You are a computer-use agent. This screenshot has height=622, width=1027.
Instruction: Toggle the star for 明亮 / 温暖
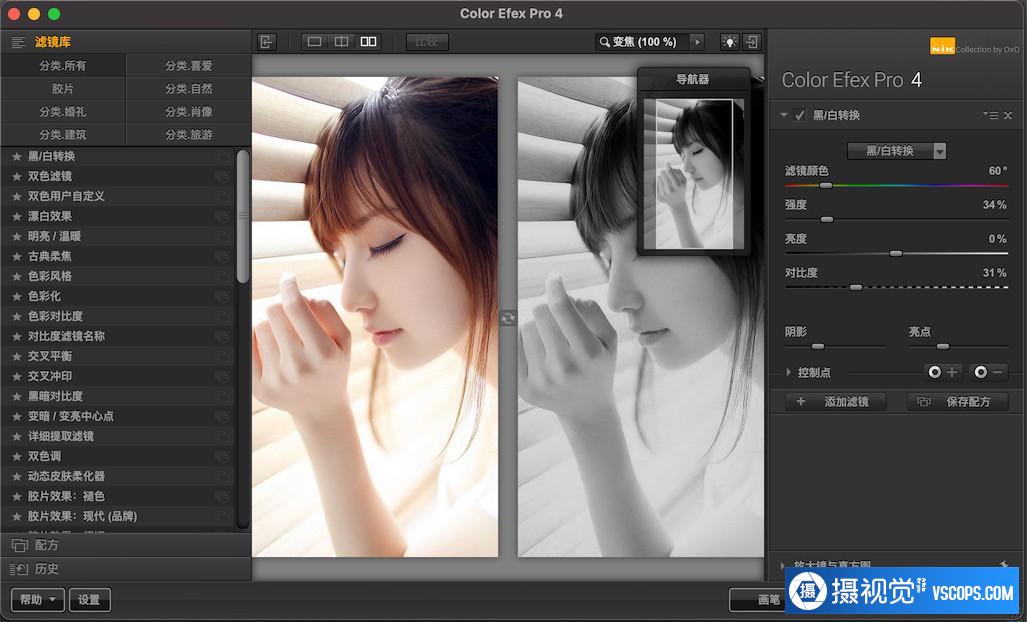point(17,236)
